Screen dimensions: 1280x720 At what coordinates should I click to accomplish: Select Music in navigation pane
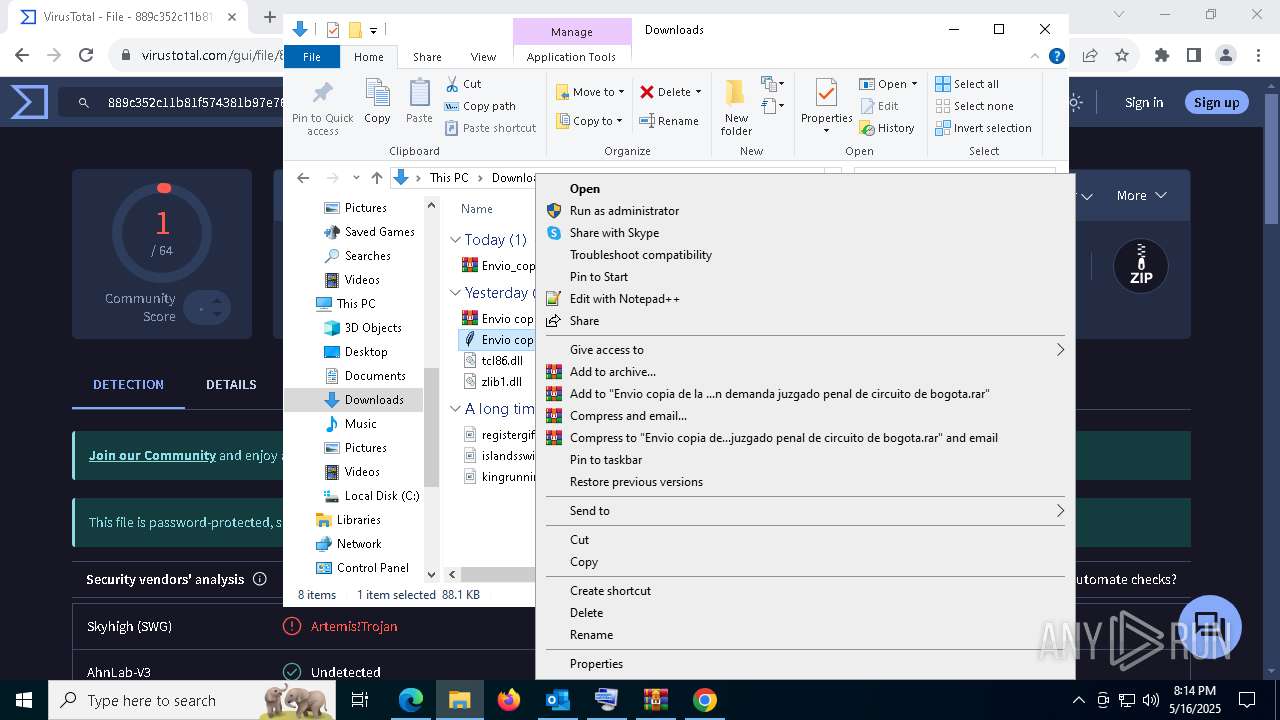point(351,424)
